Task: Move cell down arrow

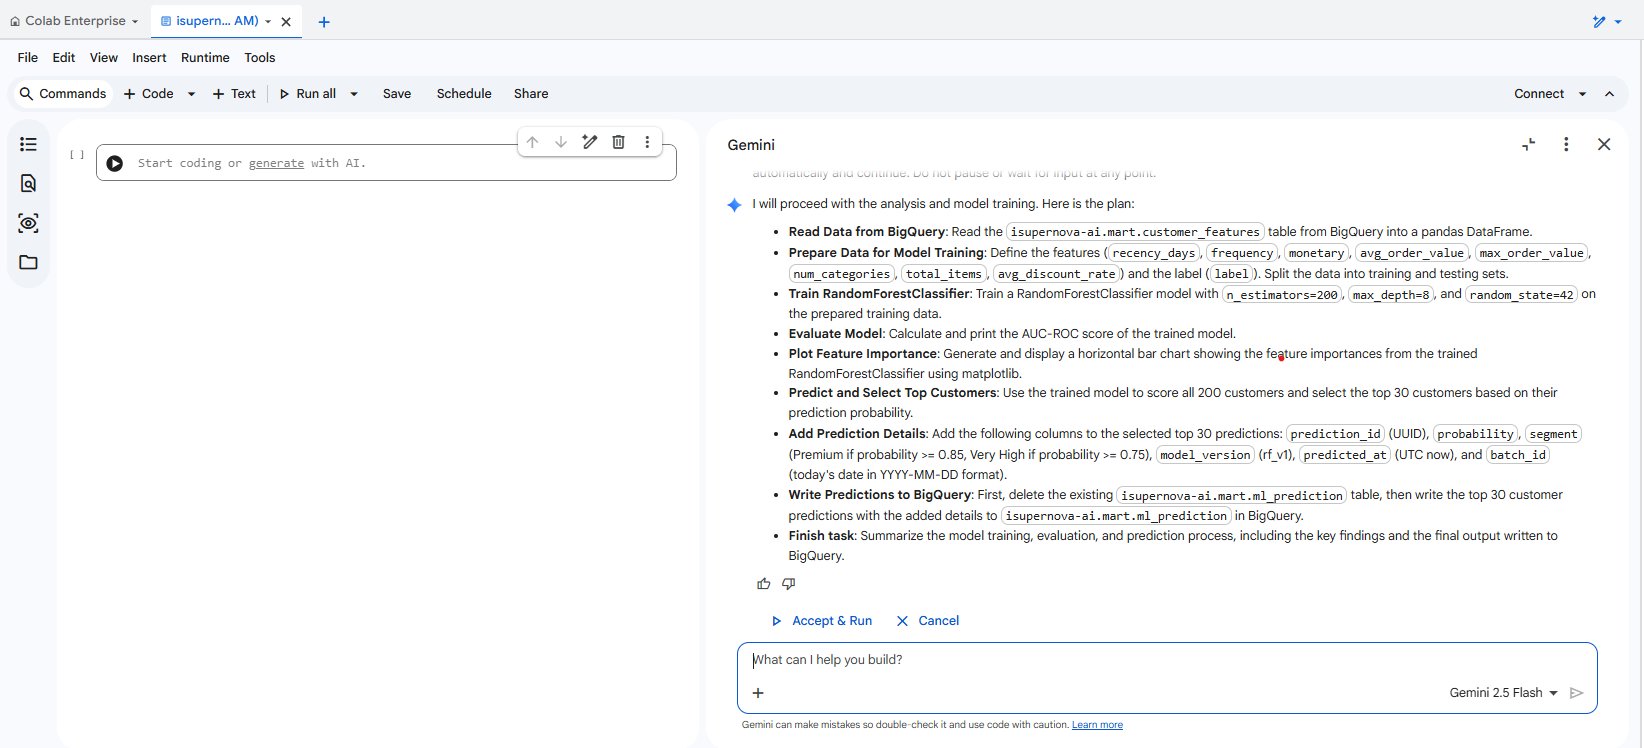Action: click(561, 142)
